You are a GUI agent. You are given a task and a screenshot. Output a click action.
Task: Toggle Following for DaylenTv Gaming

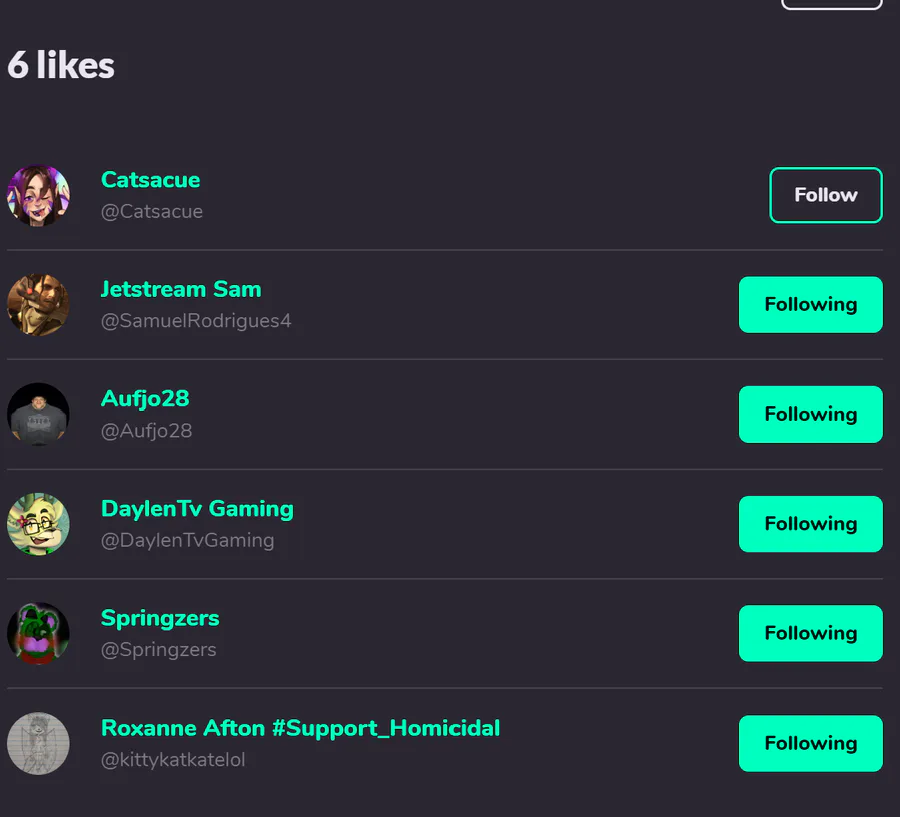(810, 524)
